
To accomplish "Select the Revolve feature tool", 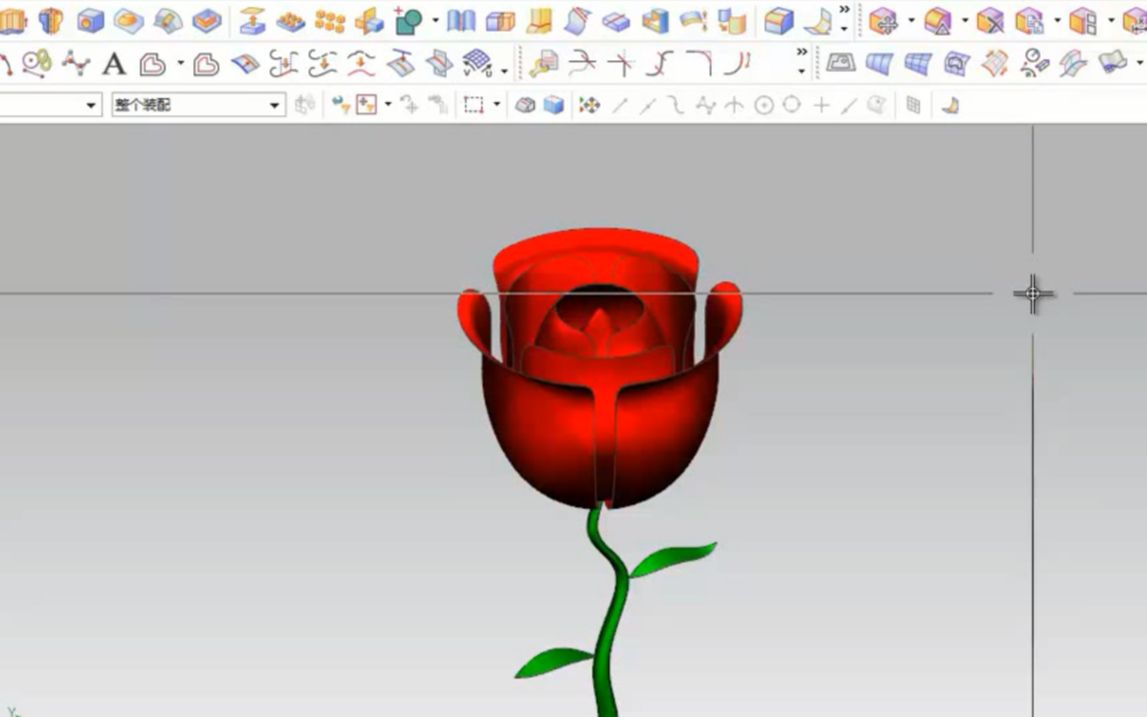I will (x=50, y=20).
